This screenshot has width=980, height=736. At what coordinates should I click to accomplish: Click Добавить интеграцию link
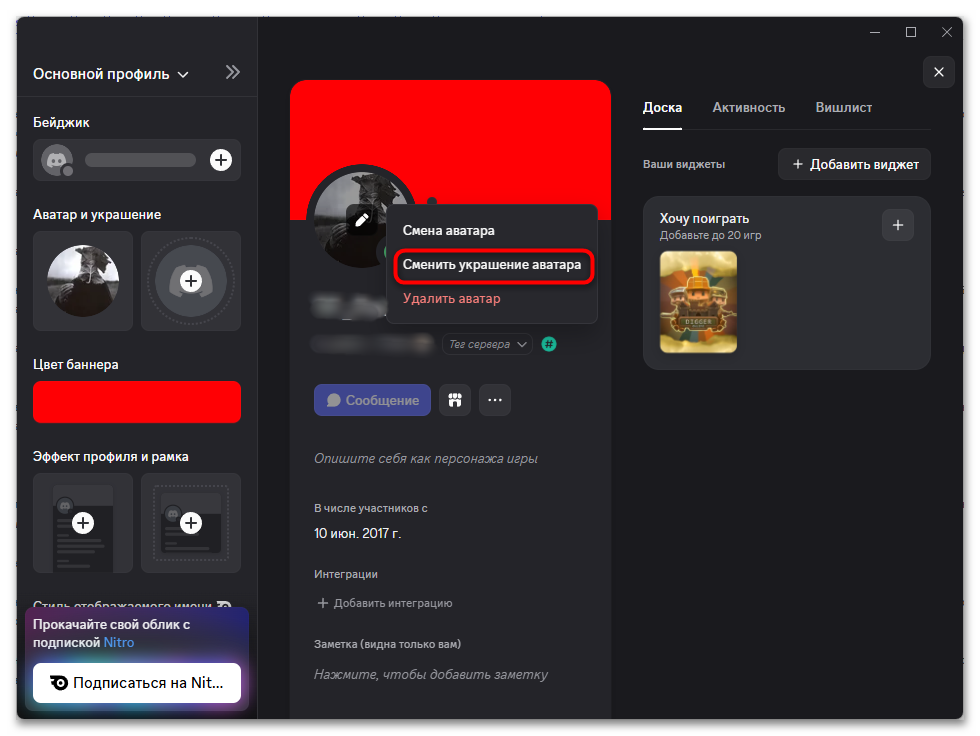tap(385, 603)
